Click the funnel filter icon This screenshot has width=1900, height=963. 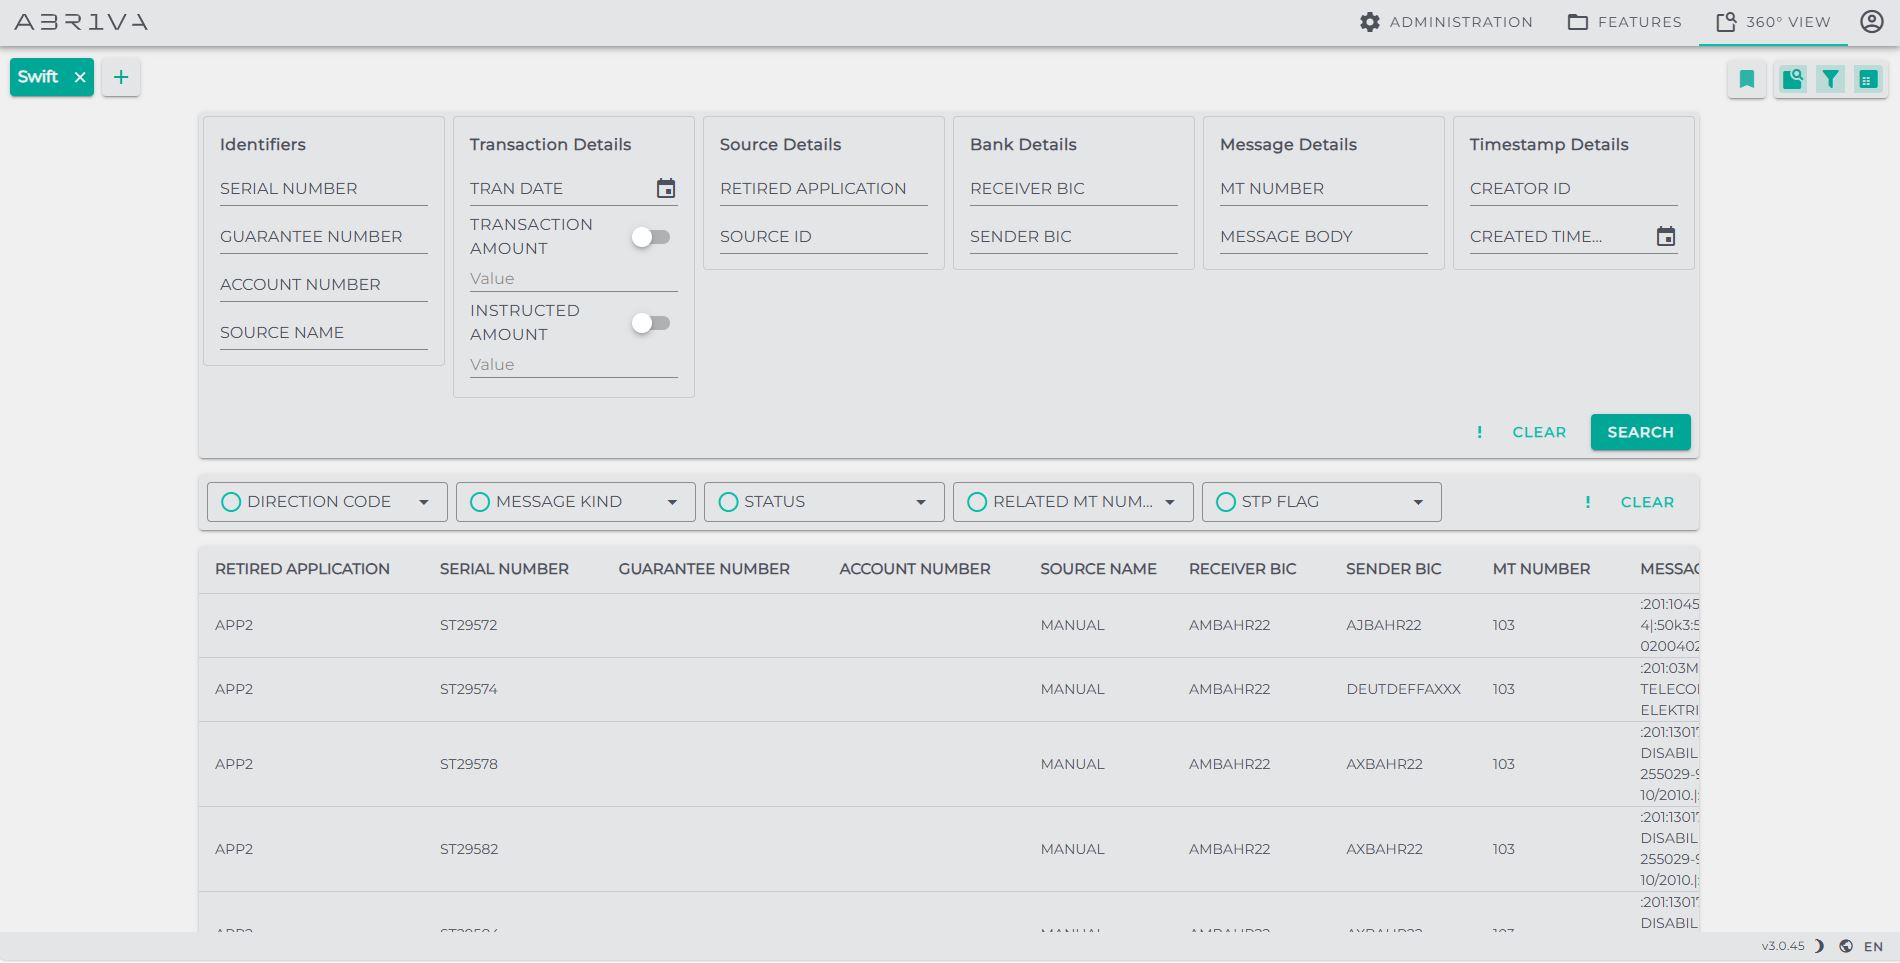click(1829, 79)
